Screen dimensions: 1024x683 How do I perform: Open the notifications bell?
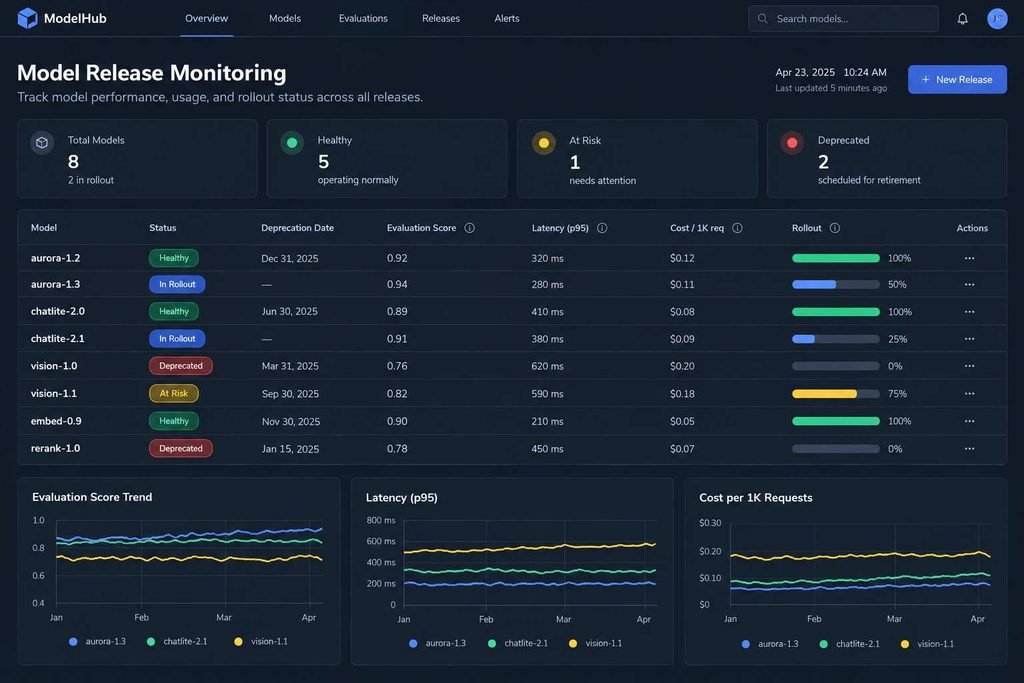962,19
